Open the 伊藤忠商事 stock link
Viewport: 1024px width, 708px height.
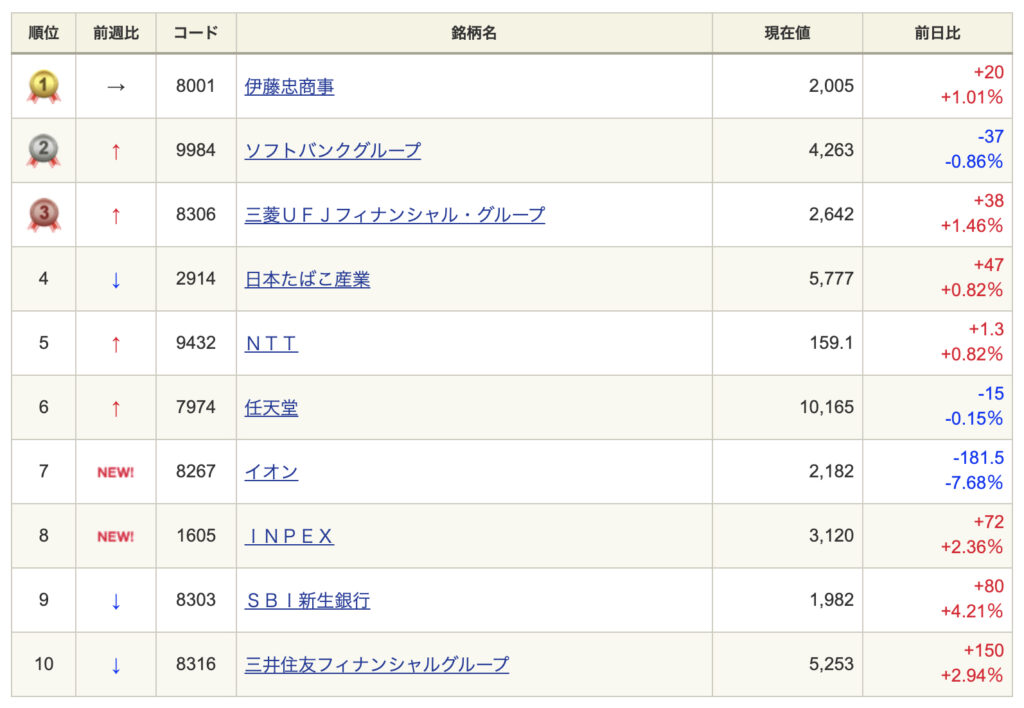tap(289, 87)
